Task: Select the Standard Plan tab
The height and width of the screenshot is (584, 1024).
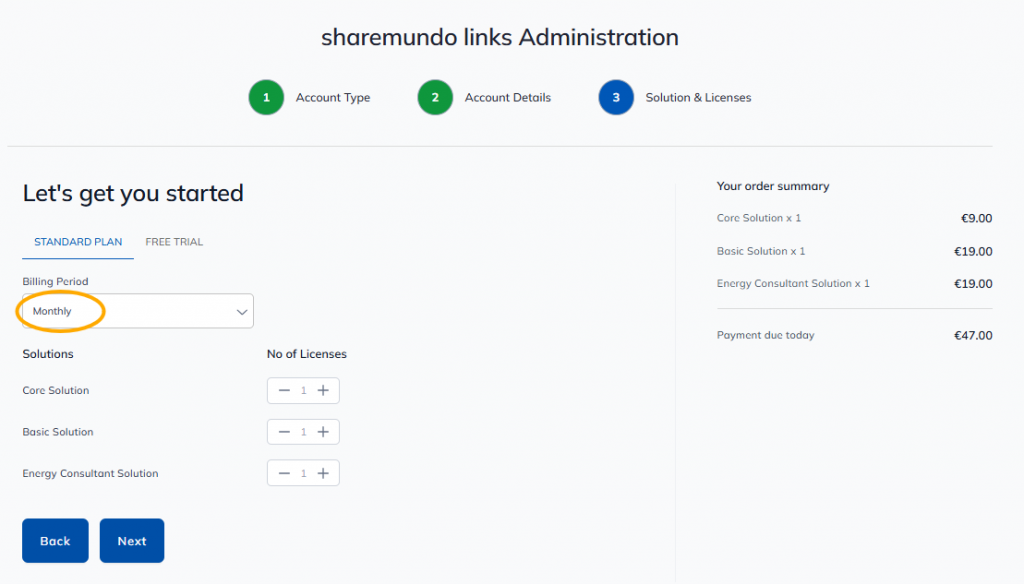Action: (78, 242)
